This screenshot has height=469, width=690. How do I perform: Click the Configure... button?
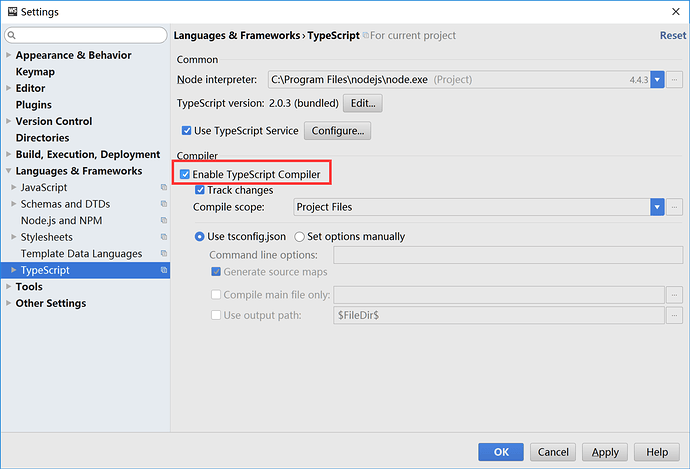tap(338, 131)
